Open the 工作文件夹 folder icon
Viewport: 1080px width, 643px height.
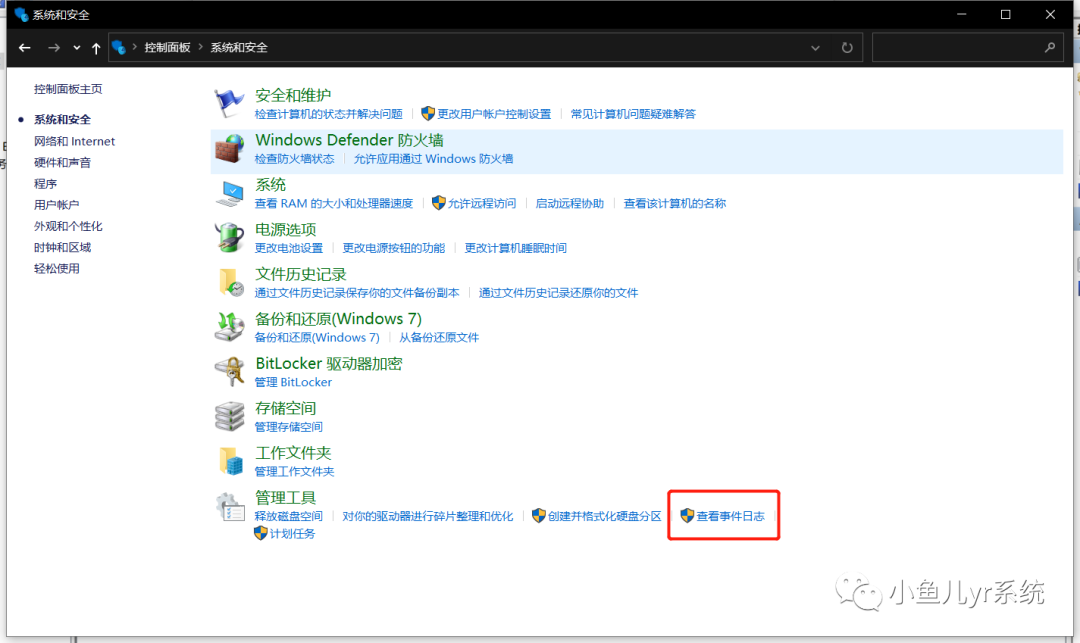pos(230,461)
